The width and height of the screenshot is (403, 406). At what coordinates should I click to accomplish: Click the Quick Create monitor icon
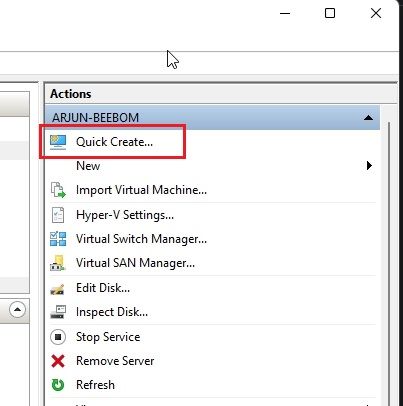click(x=58, y=142)
